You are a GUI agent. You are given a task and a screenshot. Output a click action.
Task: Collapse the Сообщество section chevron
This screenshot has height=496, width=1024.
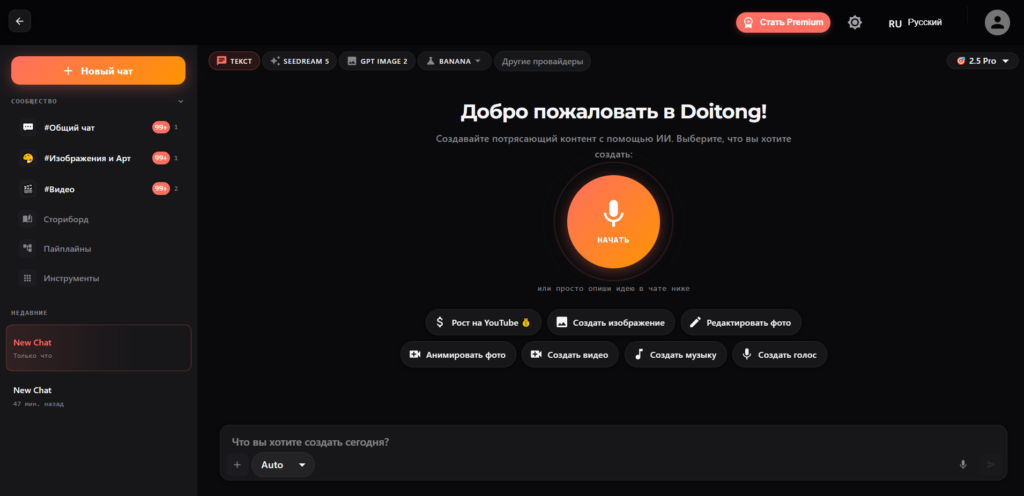tap(181, 101)
